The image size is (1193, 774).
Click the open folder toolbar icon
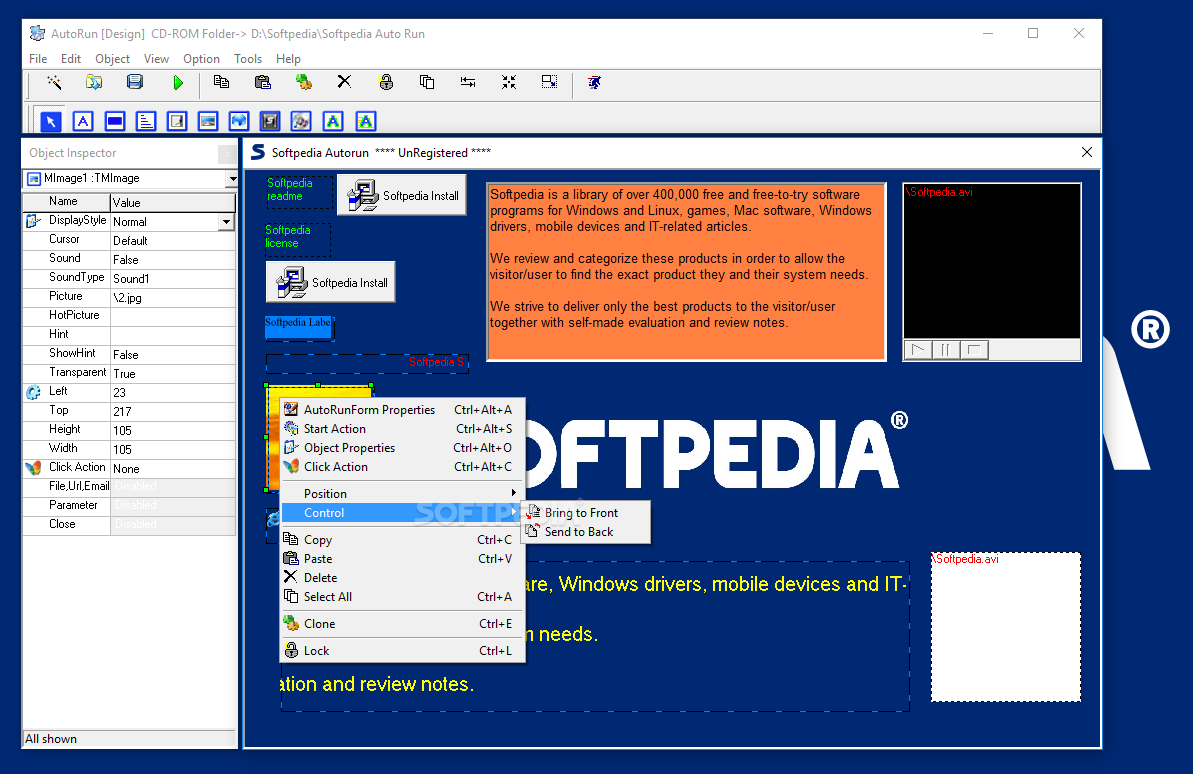click(94, 82)
